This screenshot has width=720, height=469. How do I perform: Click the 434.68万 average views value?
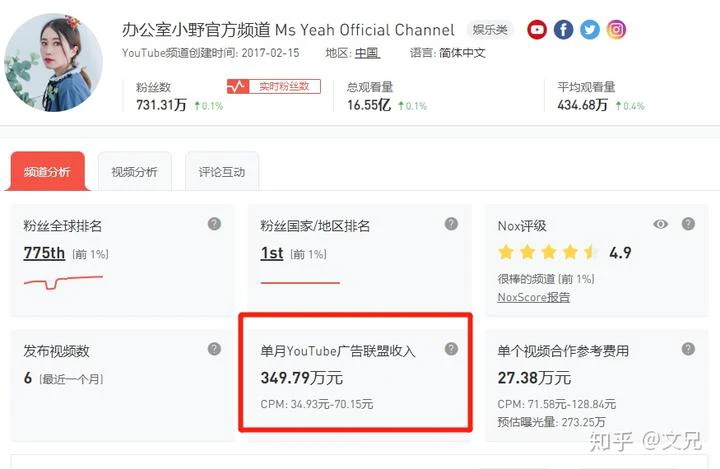click(x=583, y=105)
